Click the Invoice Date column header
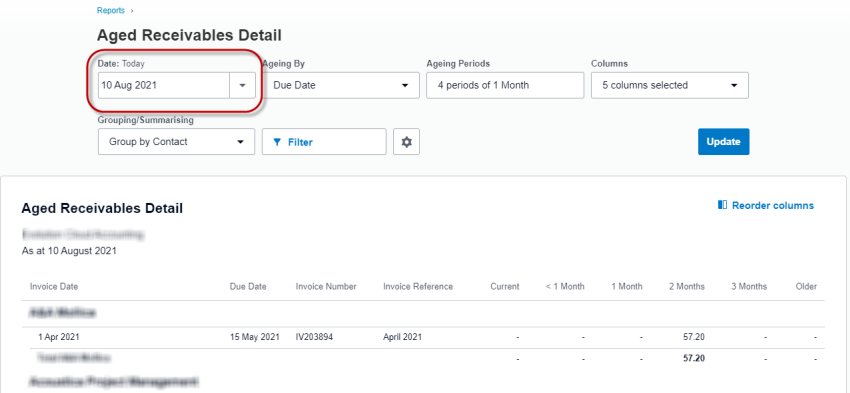850x393 pixels. click(54, 286)
